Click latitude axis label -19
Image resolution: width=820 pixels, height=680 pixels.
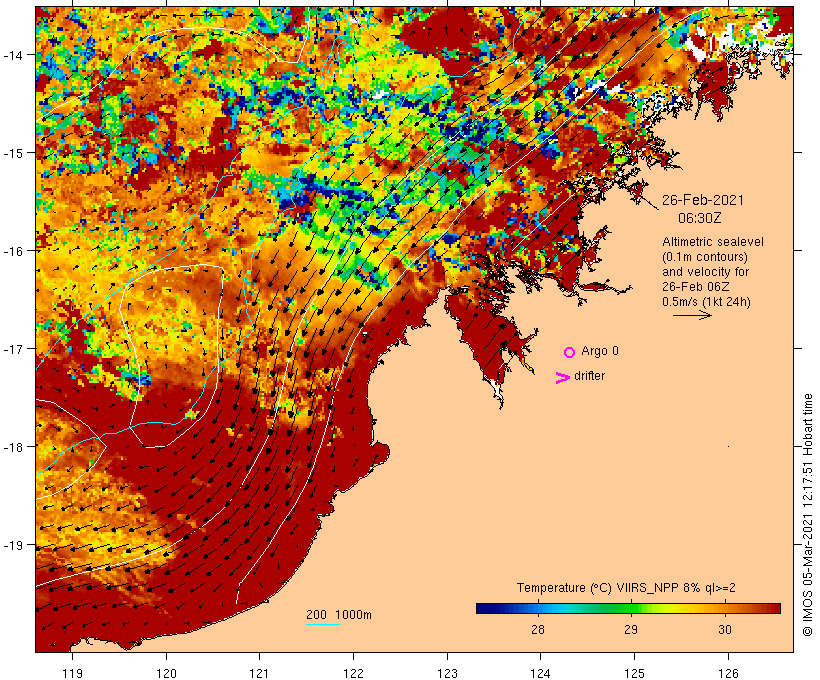pos(12,545)
